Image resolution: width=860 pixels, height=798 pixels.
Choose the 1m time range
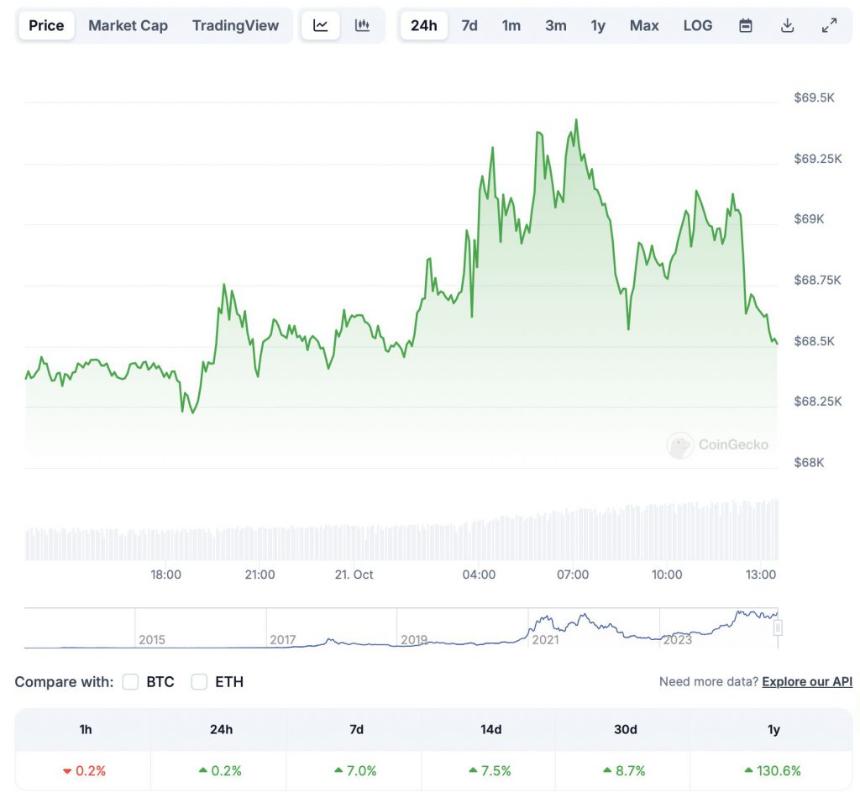pos(511,25)
